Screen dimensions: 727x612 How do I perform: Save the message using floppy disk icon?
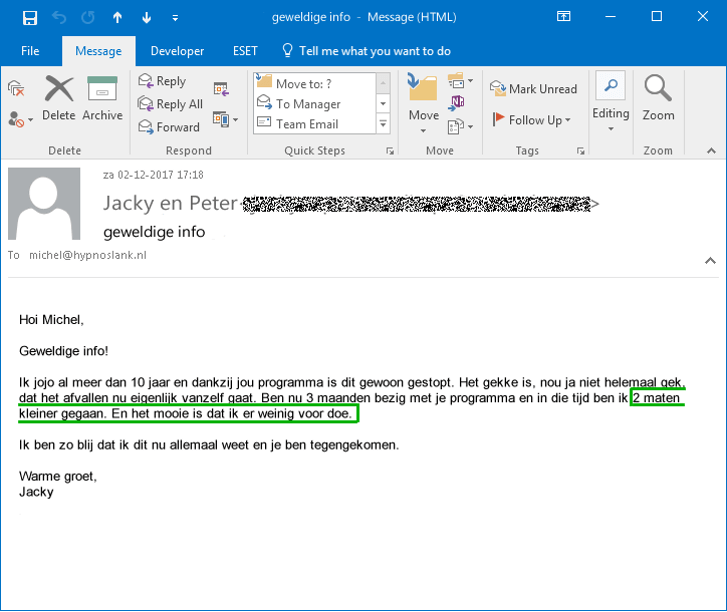tap(30, 18)
